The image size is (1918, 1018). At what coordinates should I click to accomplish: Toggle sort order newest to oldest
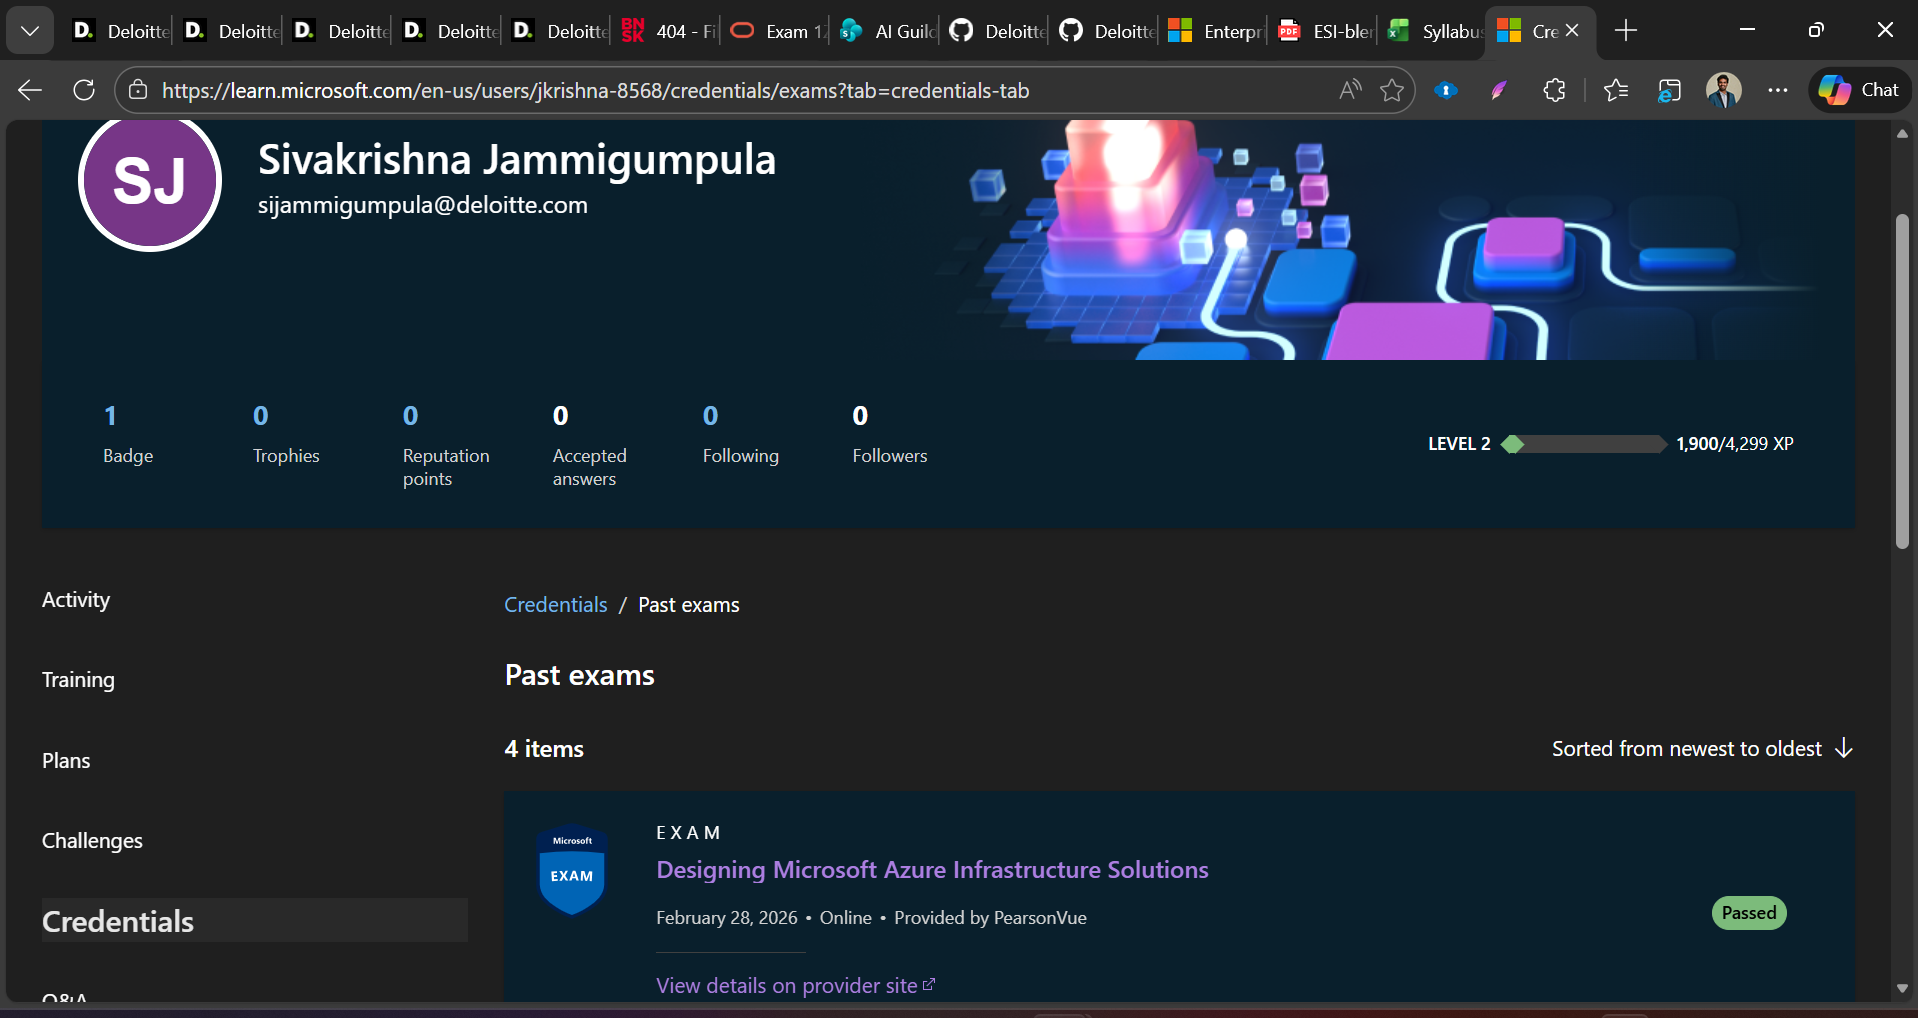point(1702,749)
